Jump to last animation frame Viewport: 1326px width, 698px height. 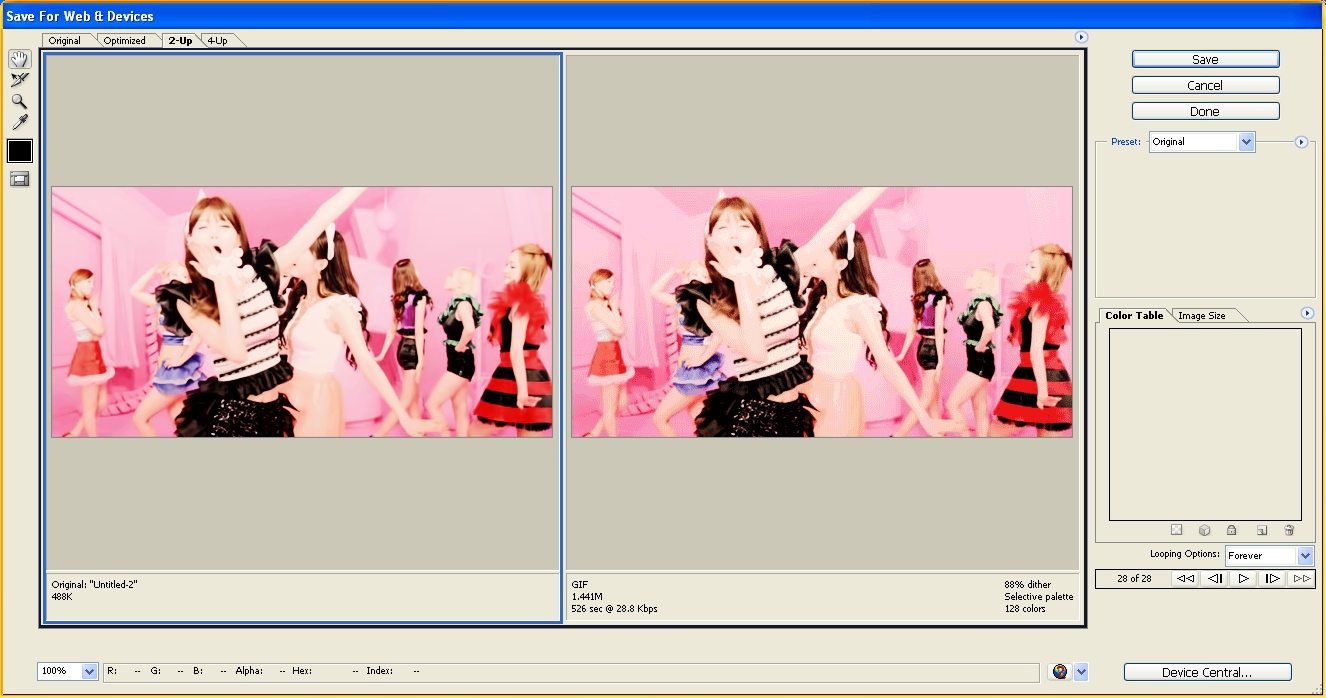[x=1301, y=578]
